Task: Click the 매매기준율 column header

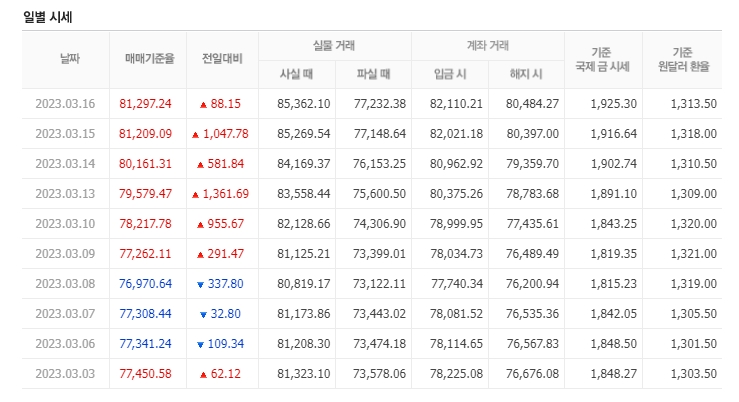Action: 149,58
